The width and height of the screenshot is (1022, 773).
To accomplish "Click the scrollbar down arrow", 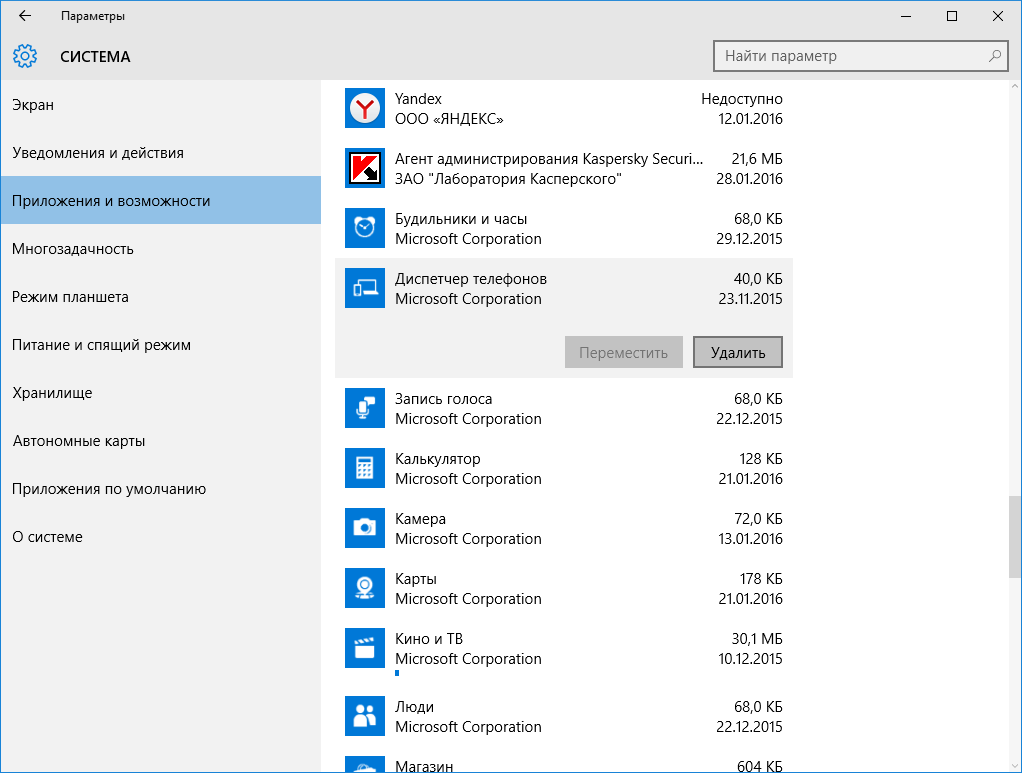I will (1015, 766).
